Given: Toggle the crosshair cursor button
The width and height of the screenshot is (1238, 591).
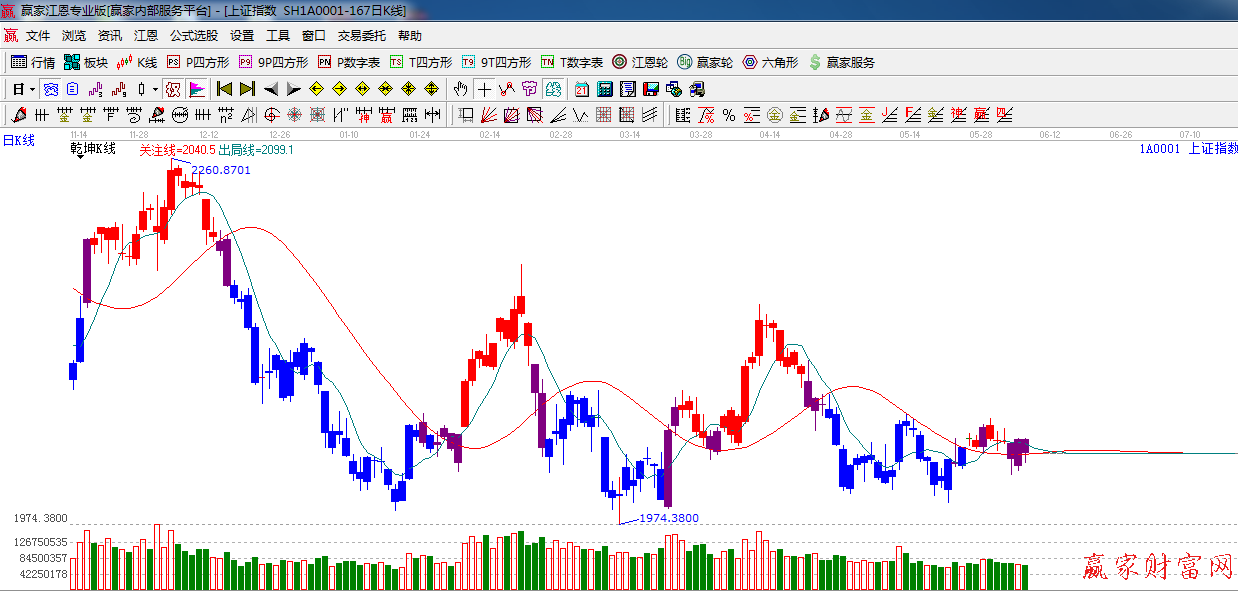Looking at the screenshot, I should (484, 89).
